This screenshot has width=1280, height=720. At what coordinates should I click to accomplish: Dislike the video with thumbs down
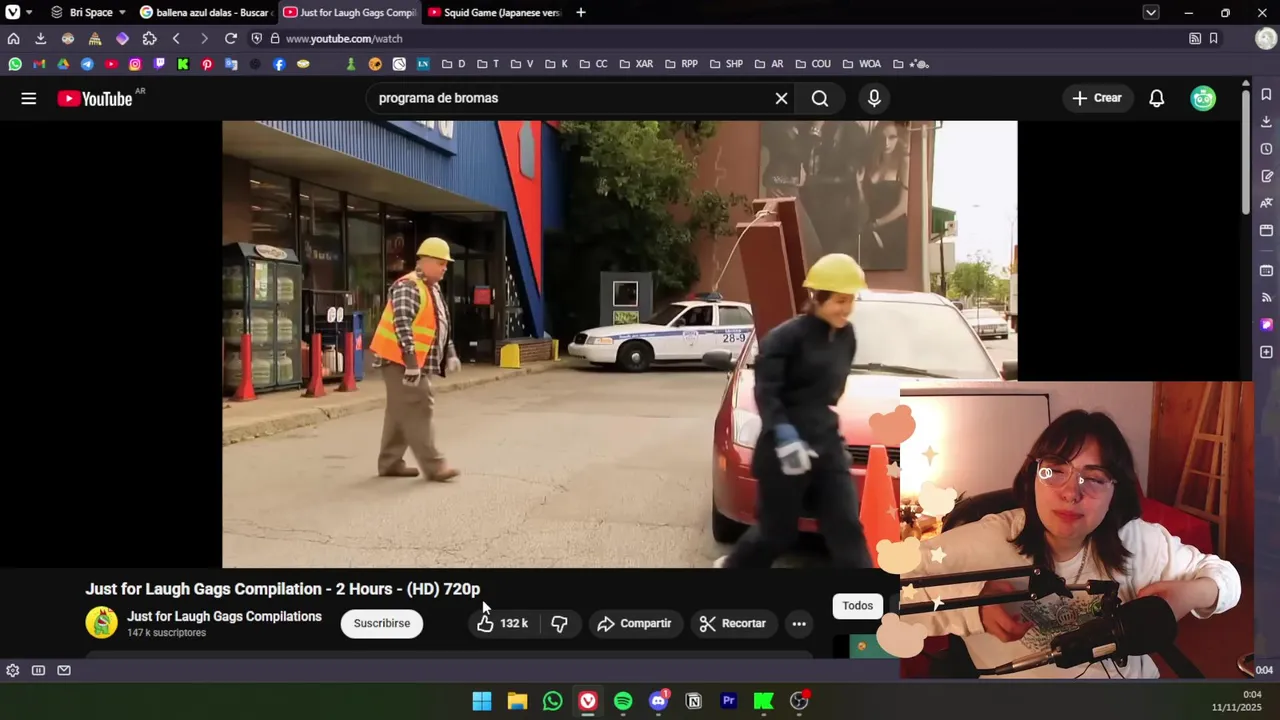(x=560, y=623)
